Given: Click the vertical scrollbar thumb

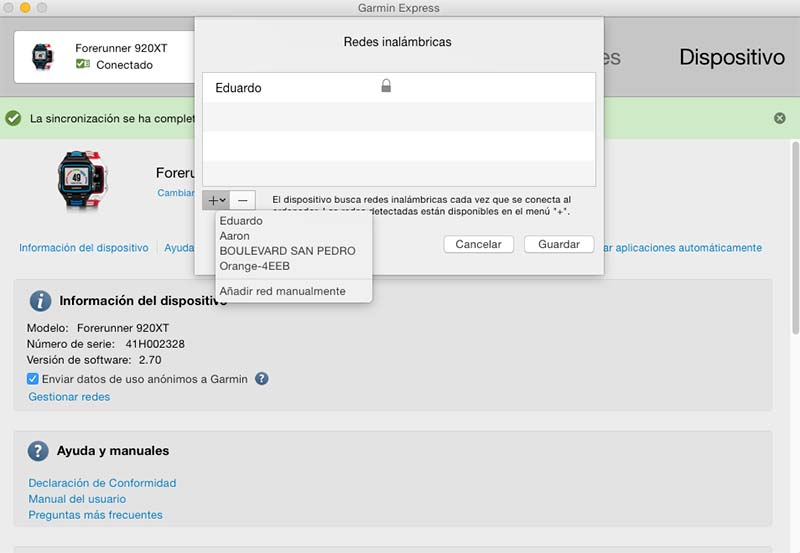Looking at the screenshot, I should point(795,238).
